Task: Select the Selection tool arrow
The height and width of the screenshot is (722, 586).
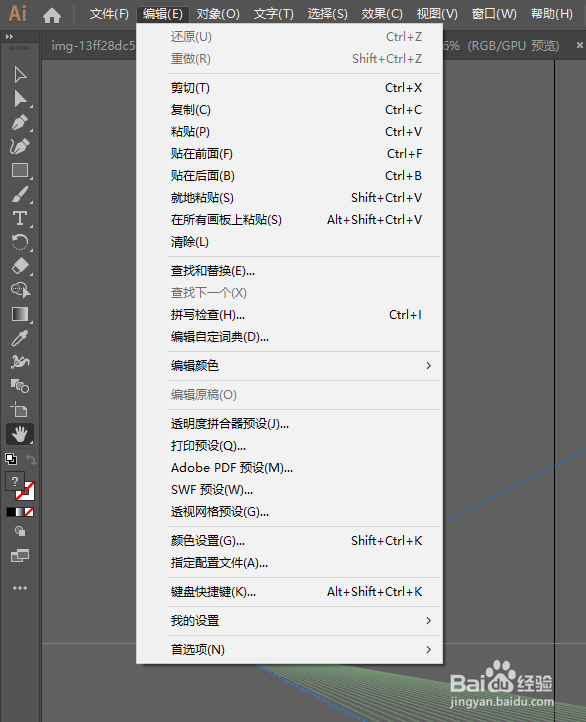Action: (20, 75)
